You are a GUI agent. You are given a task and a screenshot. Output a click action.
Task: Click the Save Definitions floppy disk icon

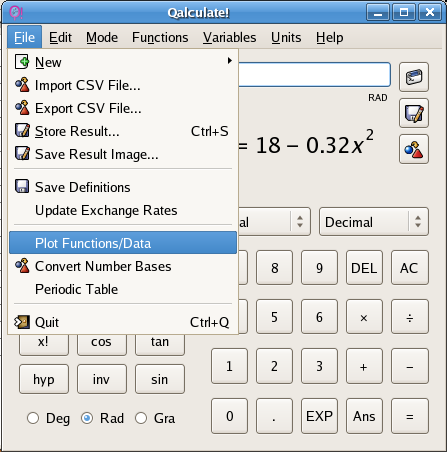tap(22, 187)
